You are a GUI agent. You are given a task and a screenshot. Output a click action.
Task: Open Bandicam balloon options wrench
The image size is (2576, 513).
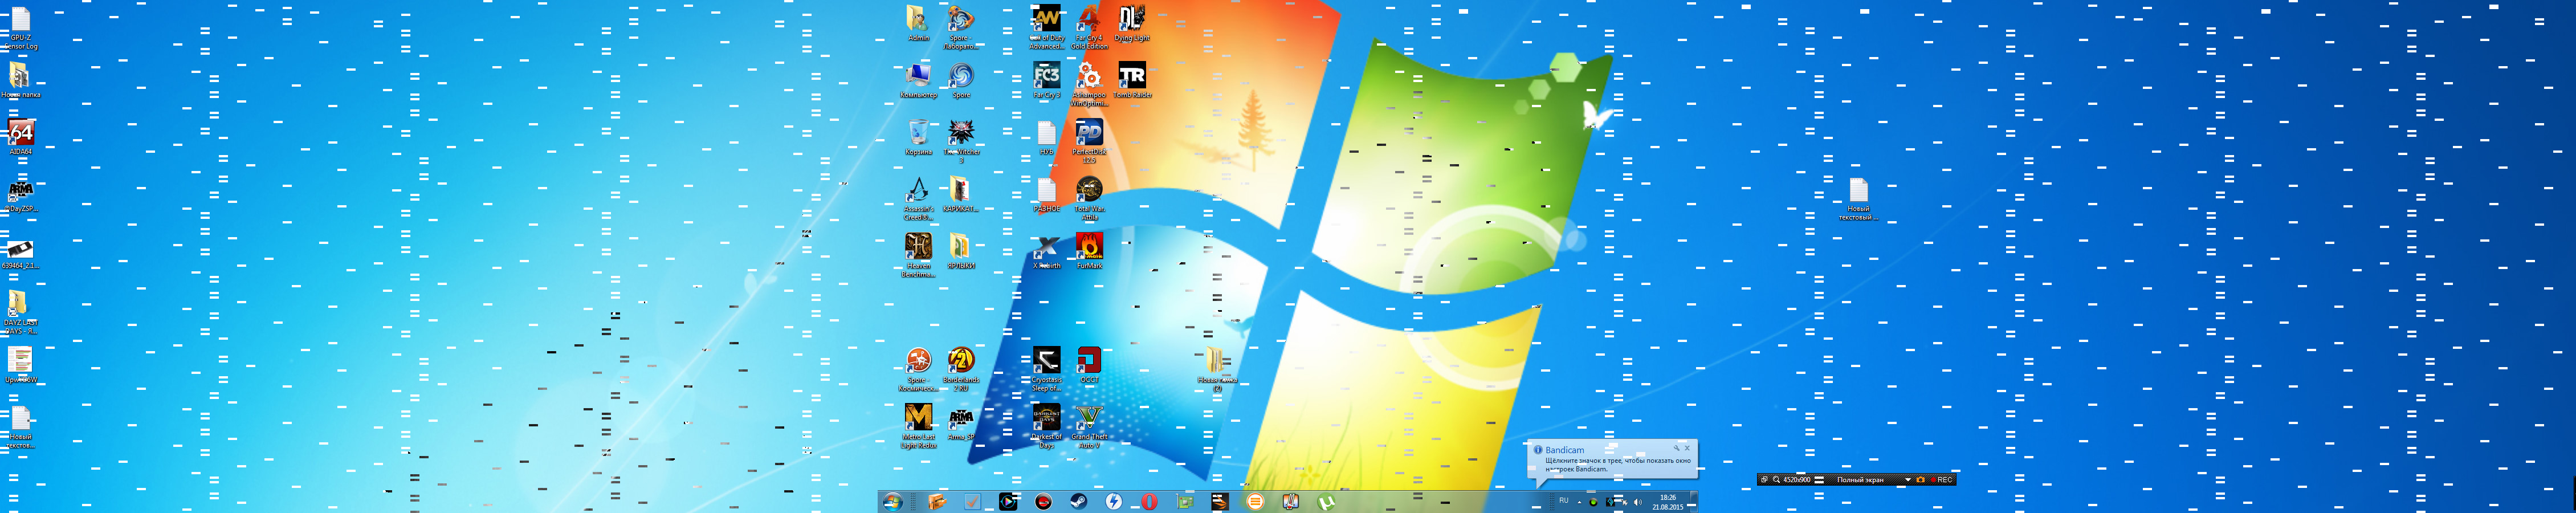[x=1676, y=448]
